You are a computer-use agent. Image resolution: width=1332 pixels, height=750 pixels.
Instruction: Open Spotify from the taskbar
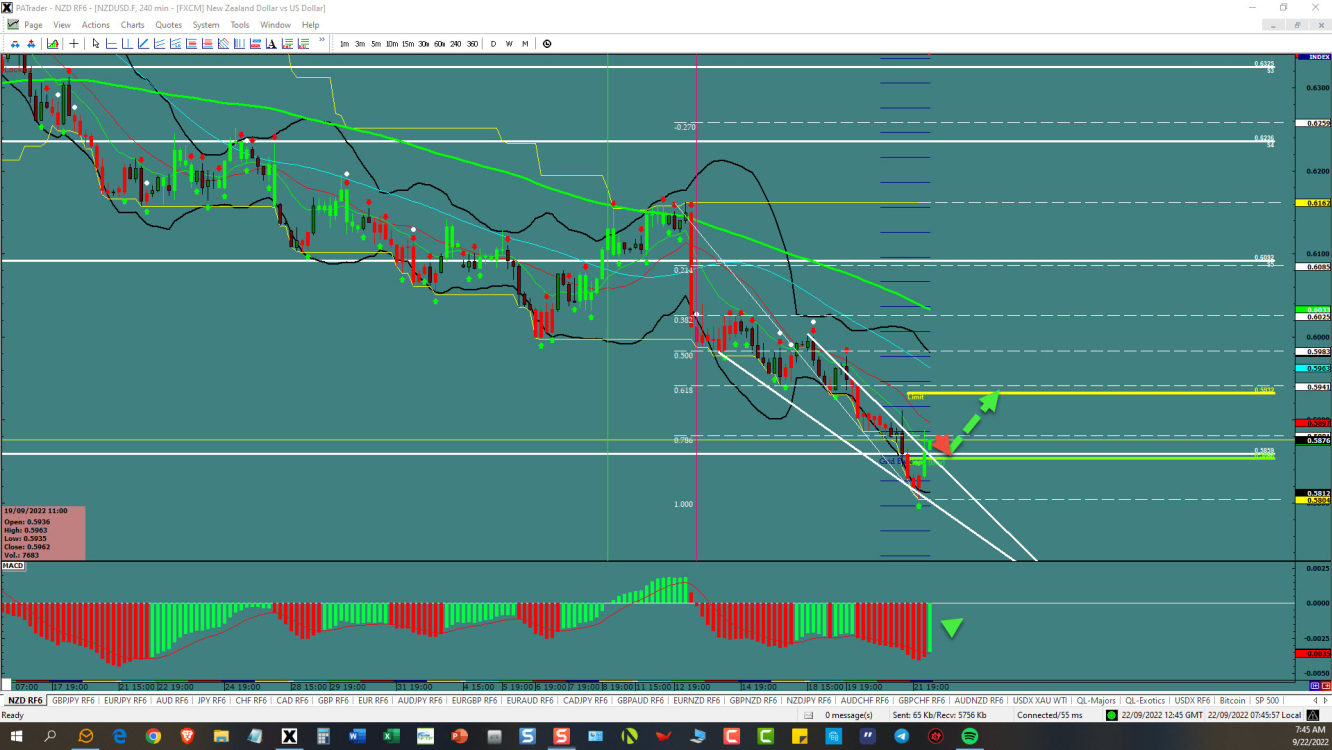coord(969,736)
